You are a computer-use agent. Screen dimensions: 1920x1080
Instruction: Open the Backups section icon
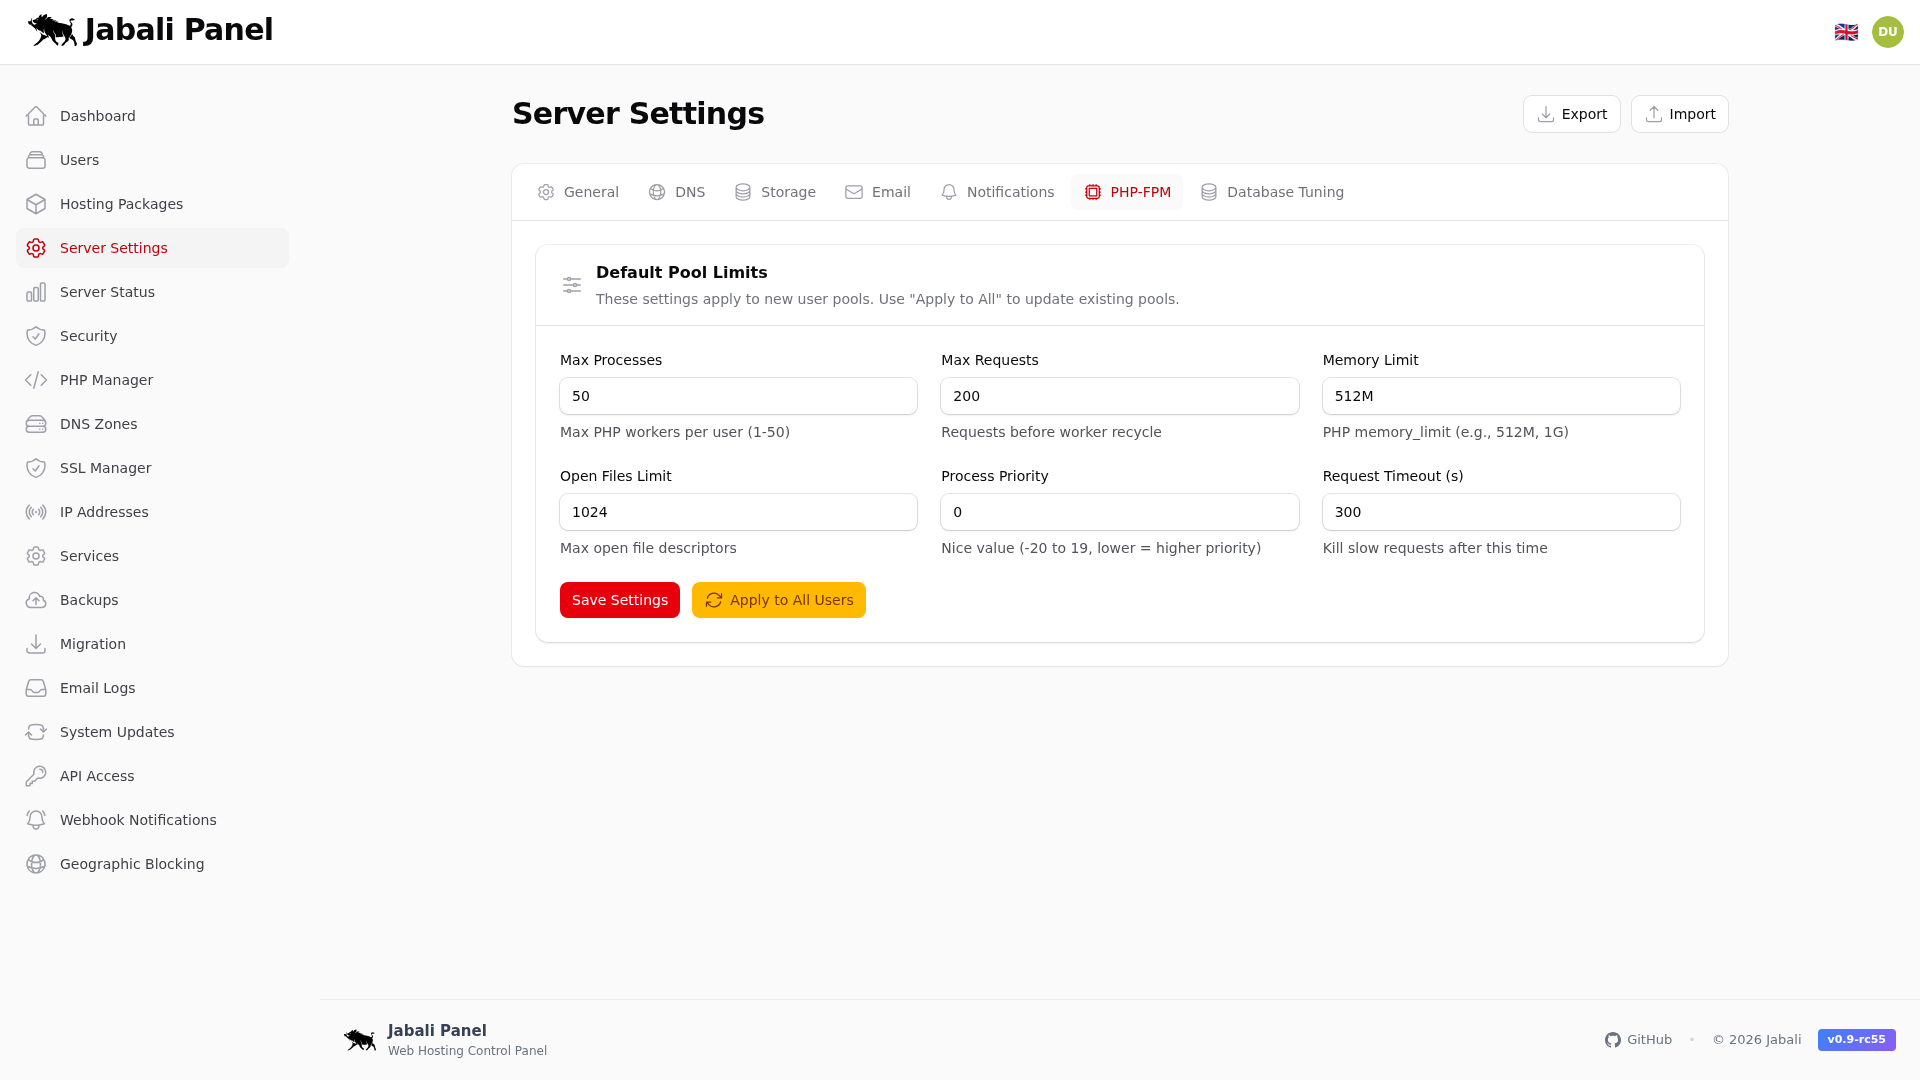[x=36, y=600]
